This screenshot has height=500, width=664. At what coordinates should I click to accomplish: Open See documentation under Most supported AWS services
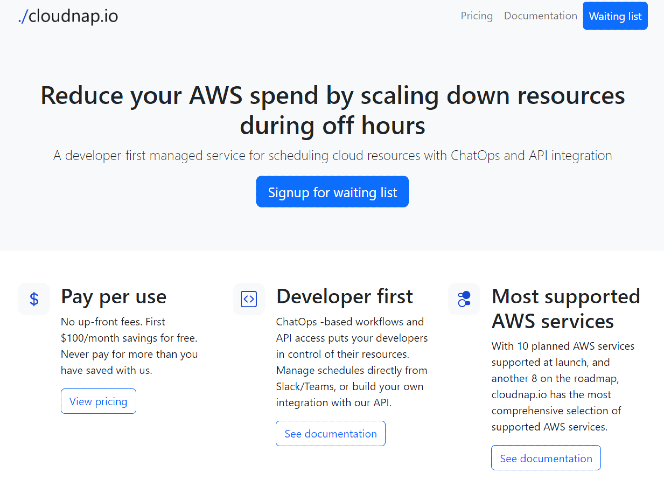pos(546,458)
